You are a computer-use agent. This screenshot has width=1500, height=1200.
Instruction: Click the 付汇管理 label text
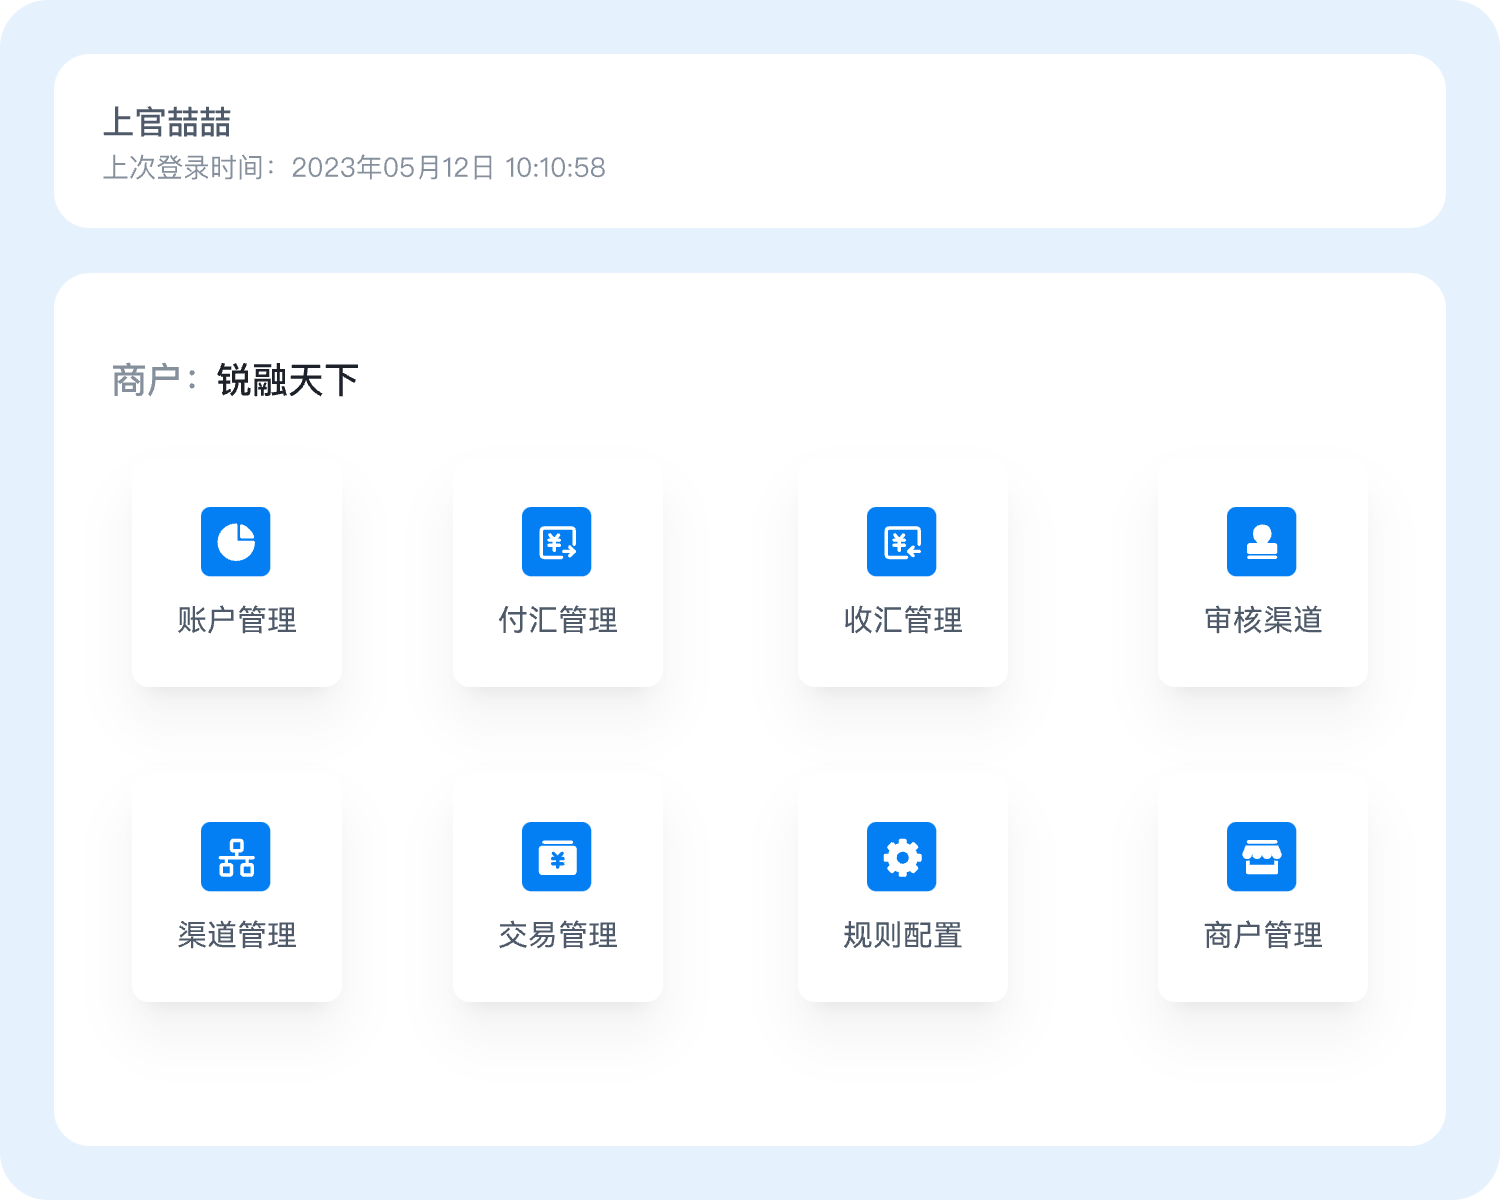pos(558,620)
